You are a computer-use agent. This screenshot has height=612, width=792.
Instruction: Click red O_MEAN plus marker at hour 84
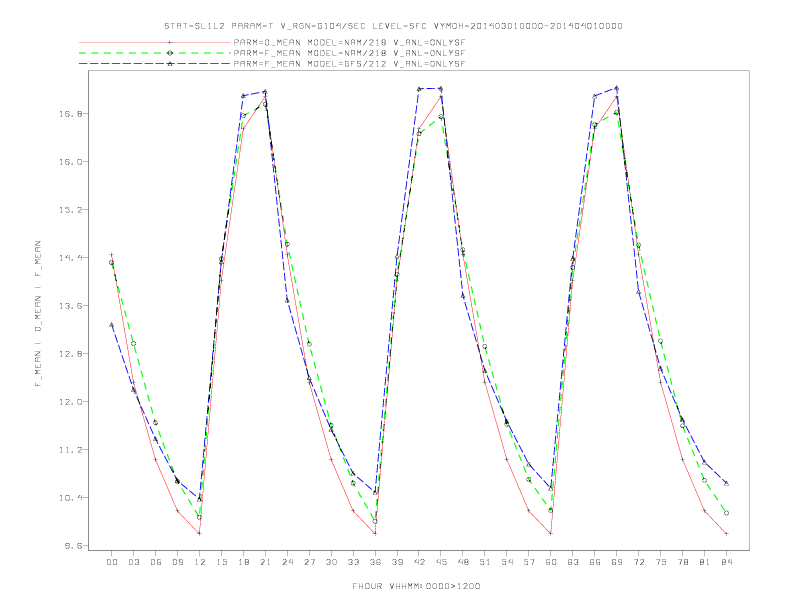point(726,533)
